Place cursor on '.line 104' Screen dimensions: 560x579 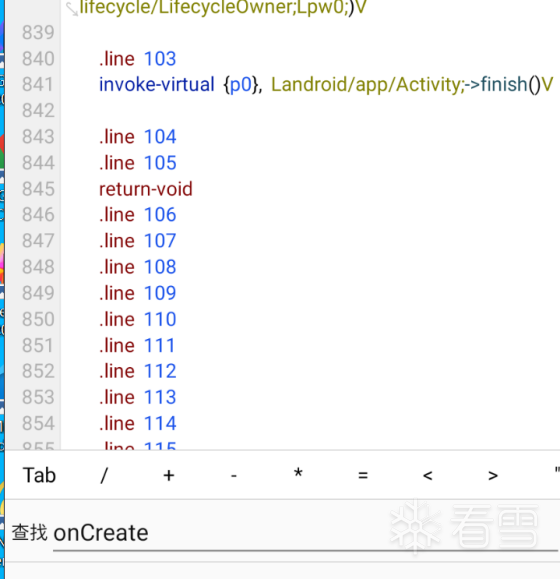138,137
